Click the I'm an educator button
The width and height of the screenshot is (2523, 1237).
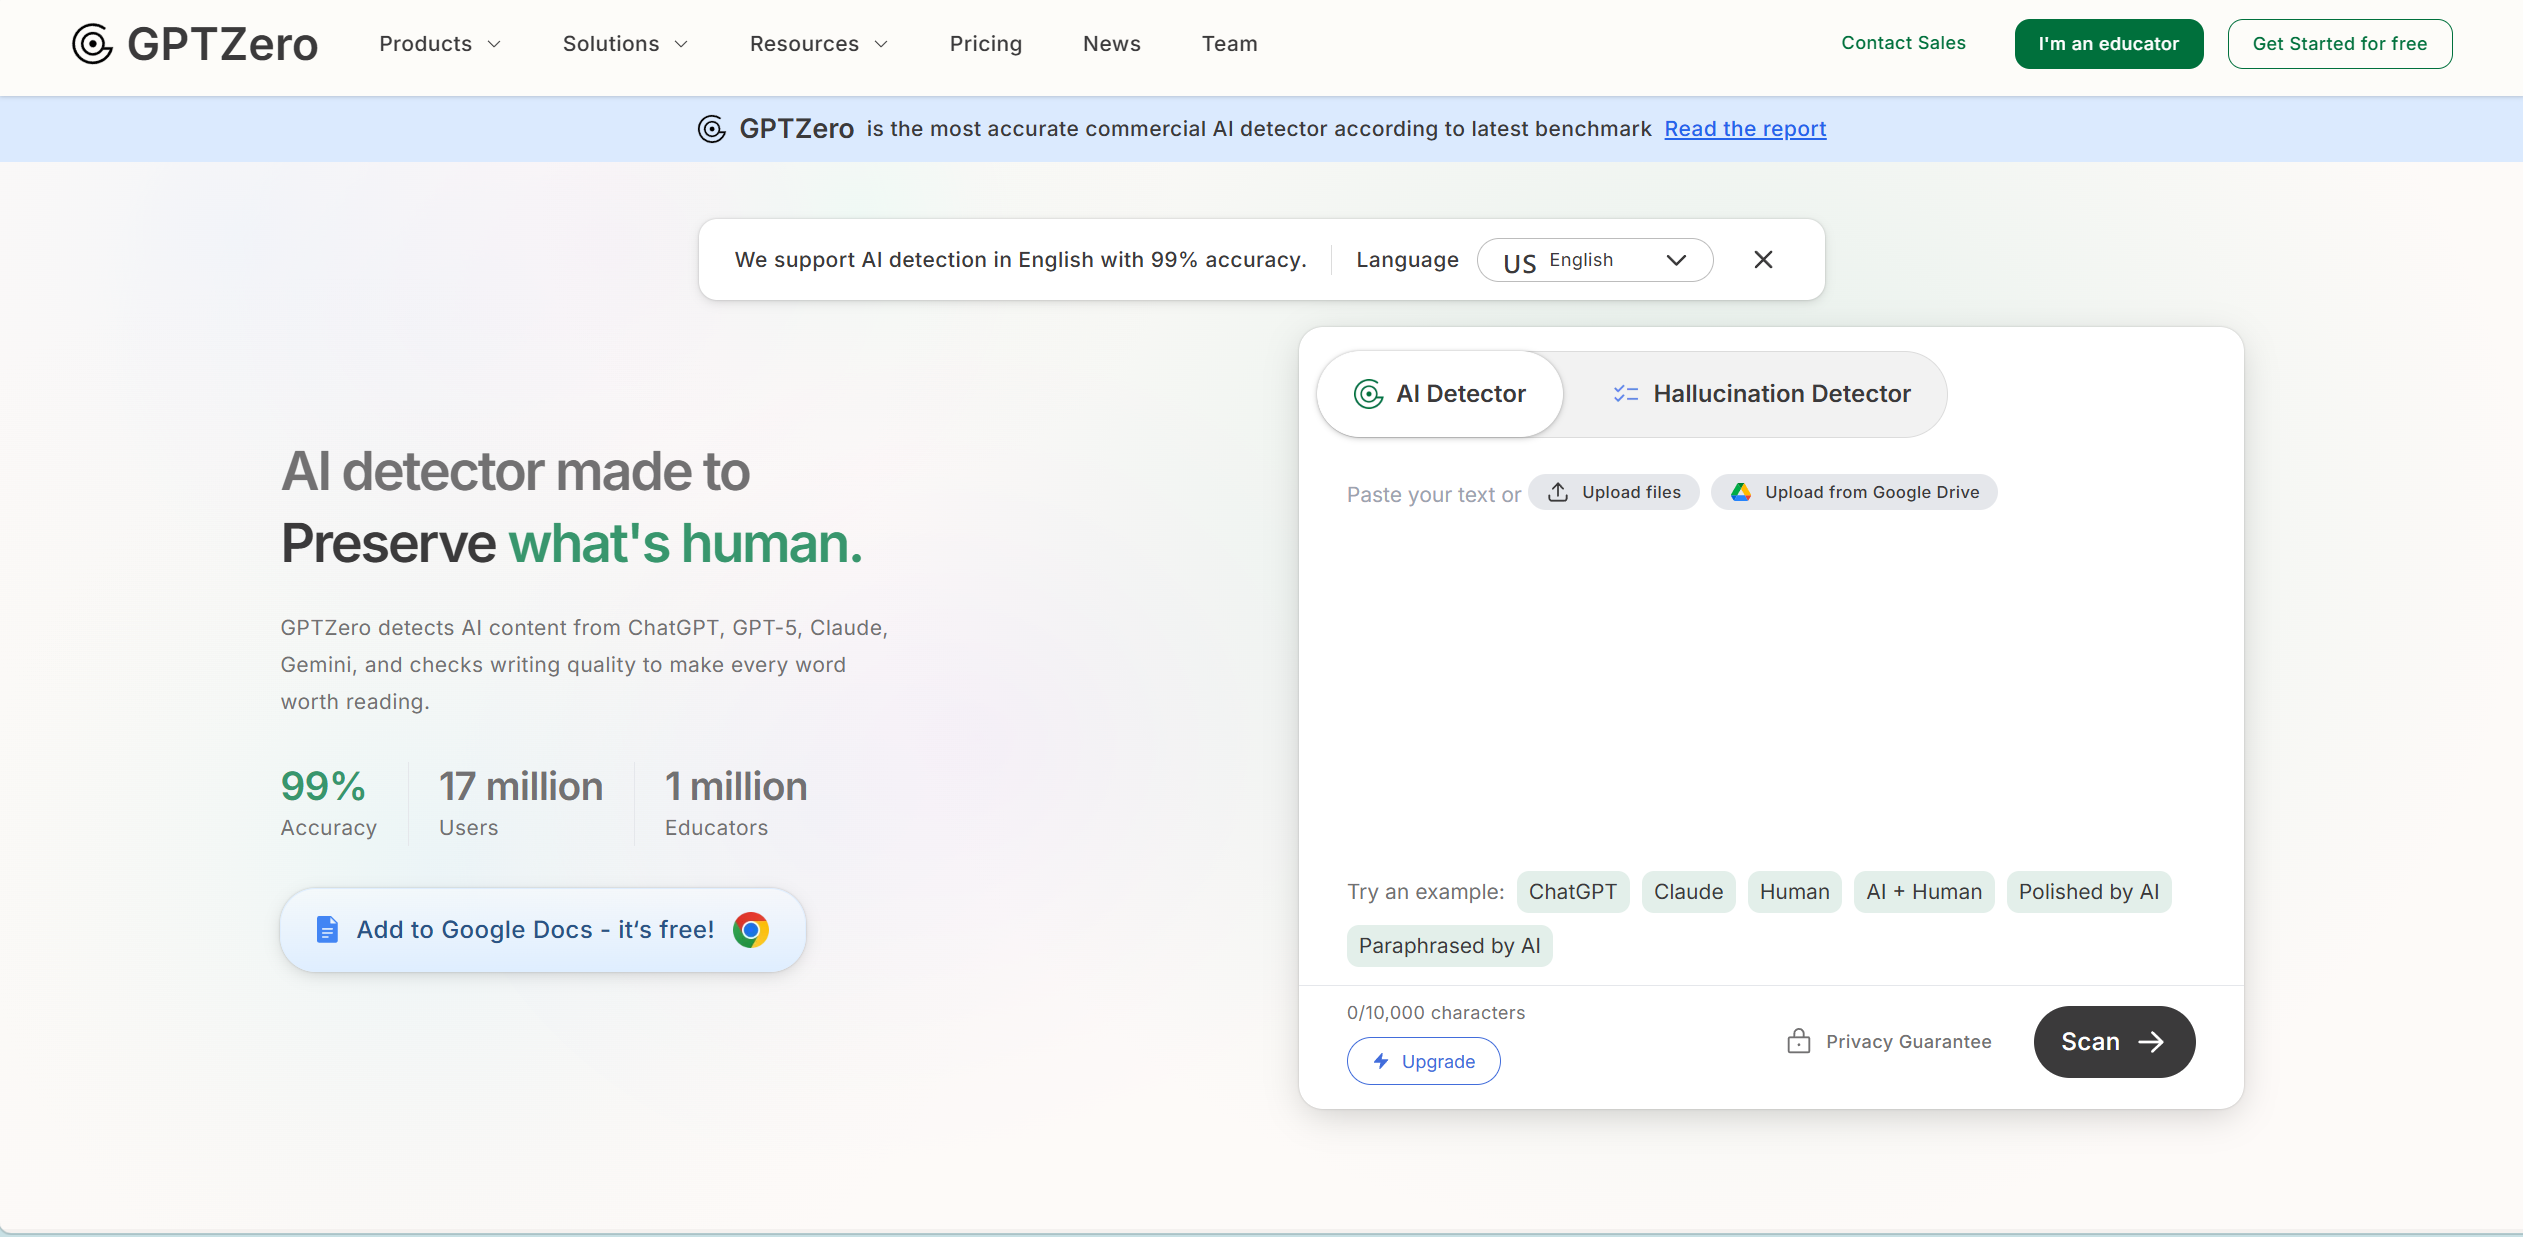[x=2109, y=44]
